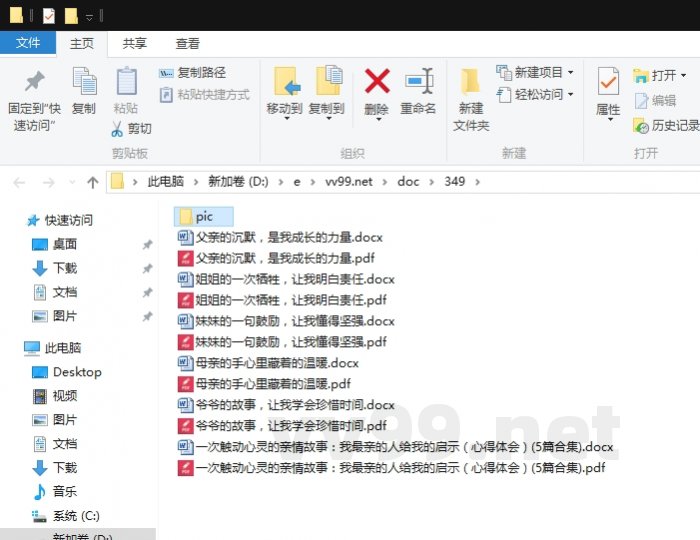The image size is (700, 540).
Task: Select the 5篇合集 docx file
Action: point(396,447)
